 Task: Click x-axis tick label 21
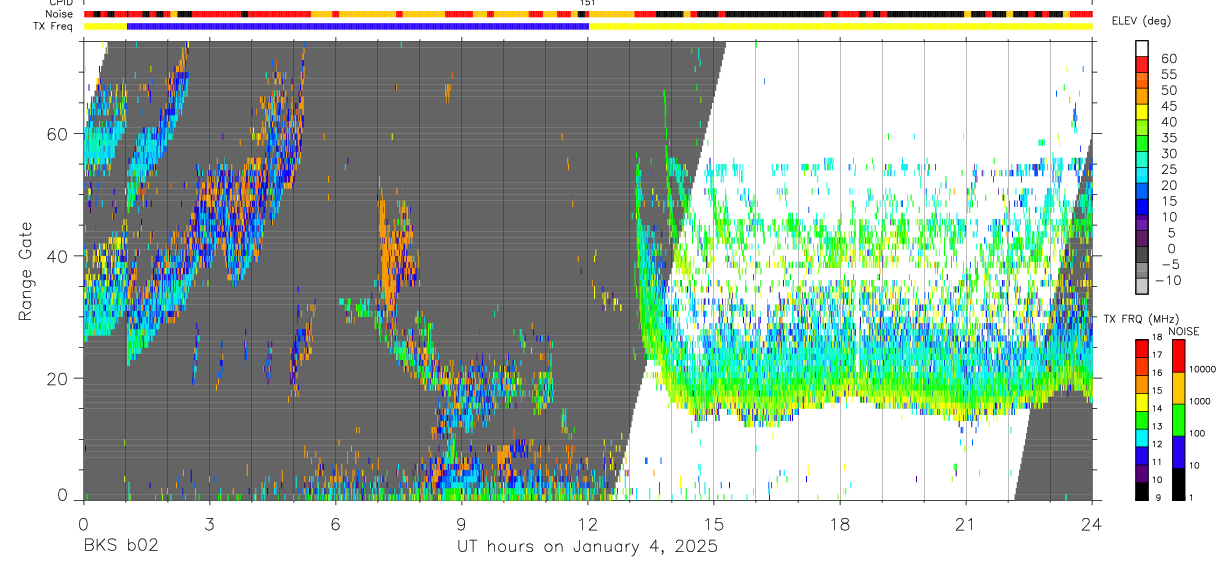click(966, 524)
